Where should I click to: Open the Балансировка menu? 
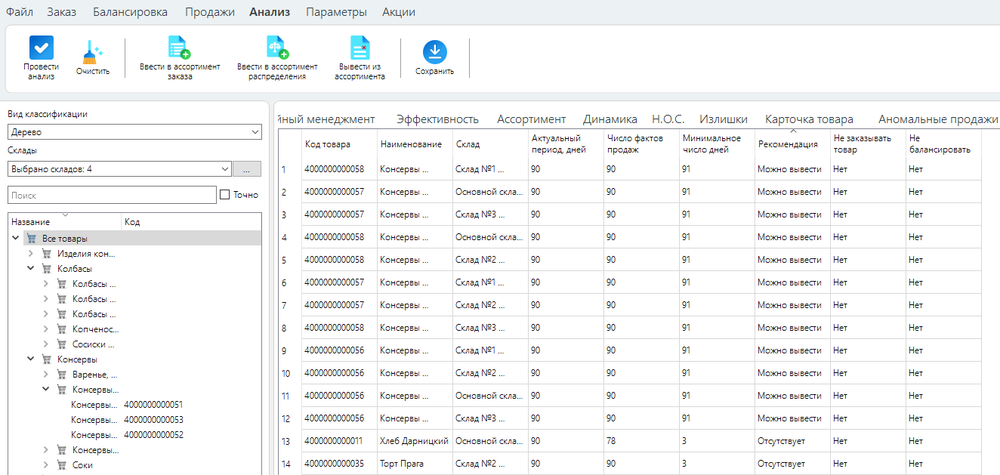[130, 12]
